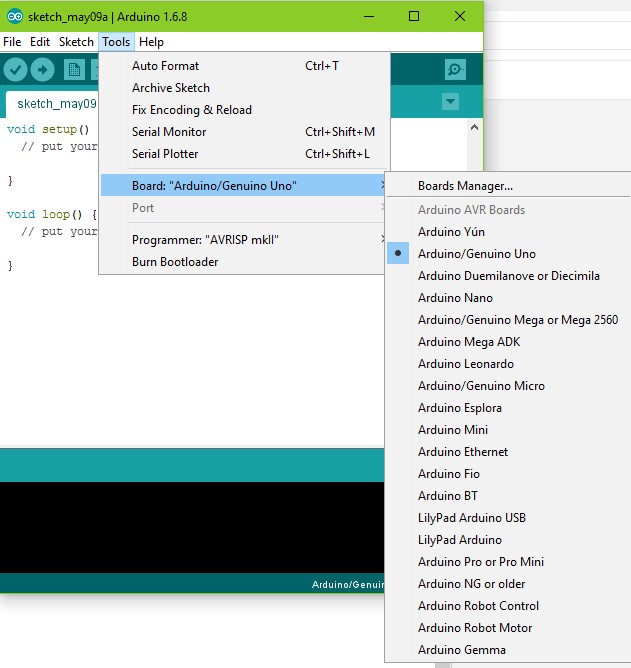The image size is (631, 668).
Task: Pick the LilyPad Arduino board entry
Action: (x=508, y=540)
